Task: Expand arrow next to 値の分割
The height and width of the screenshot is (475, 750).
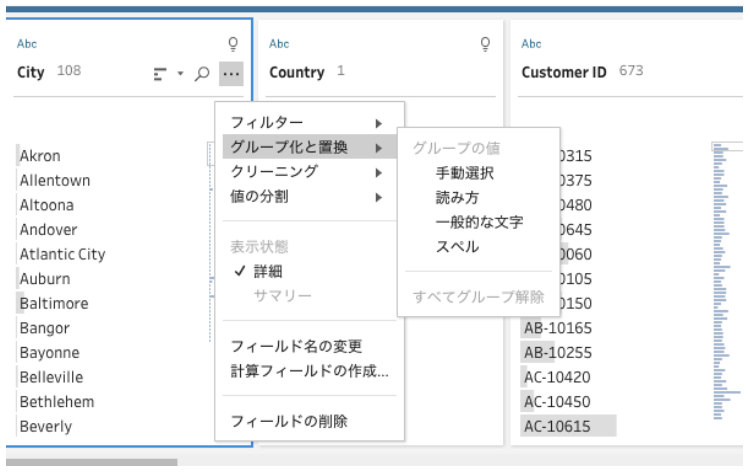Action: click(x=379, y=198)
